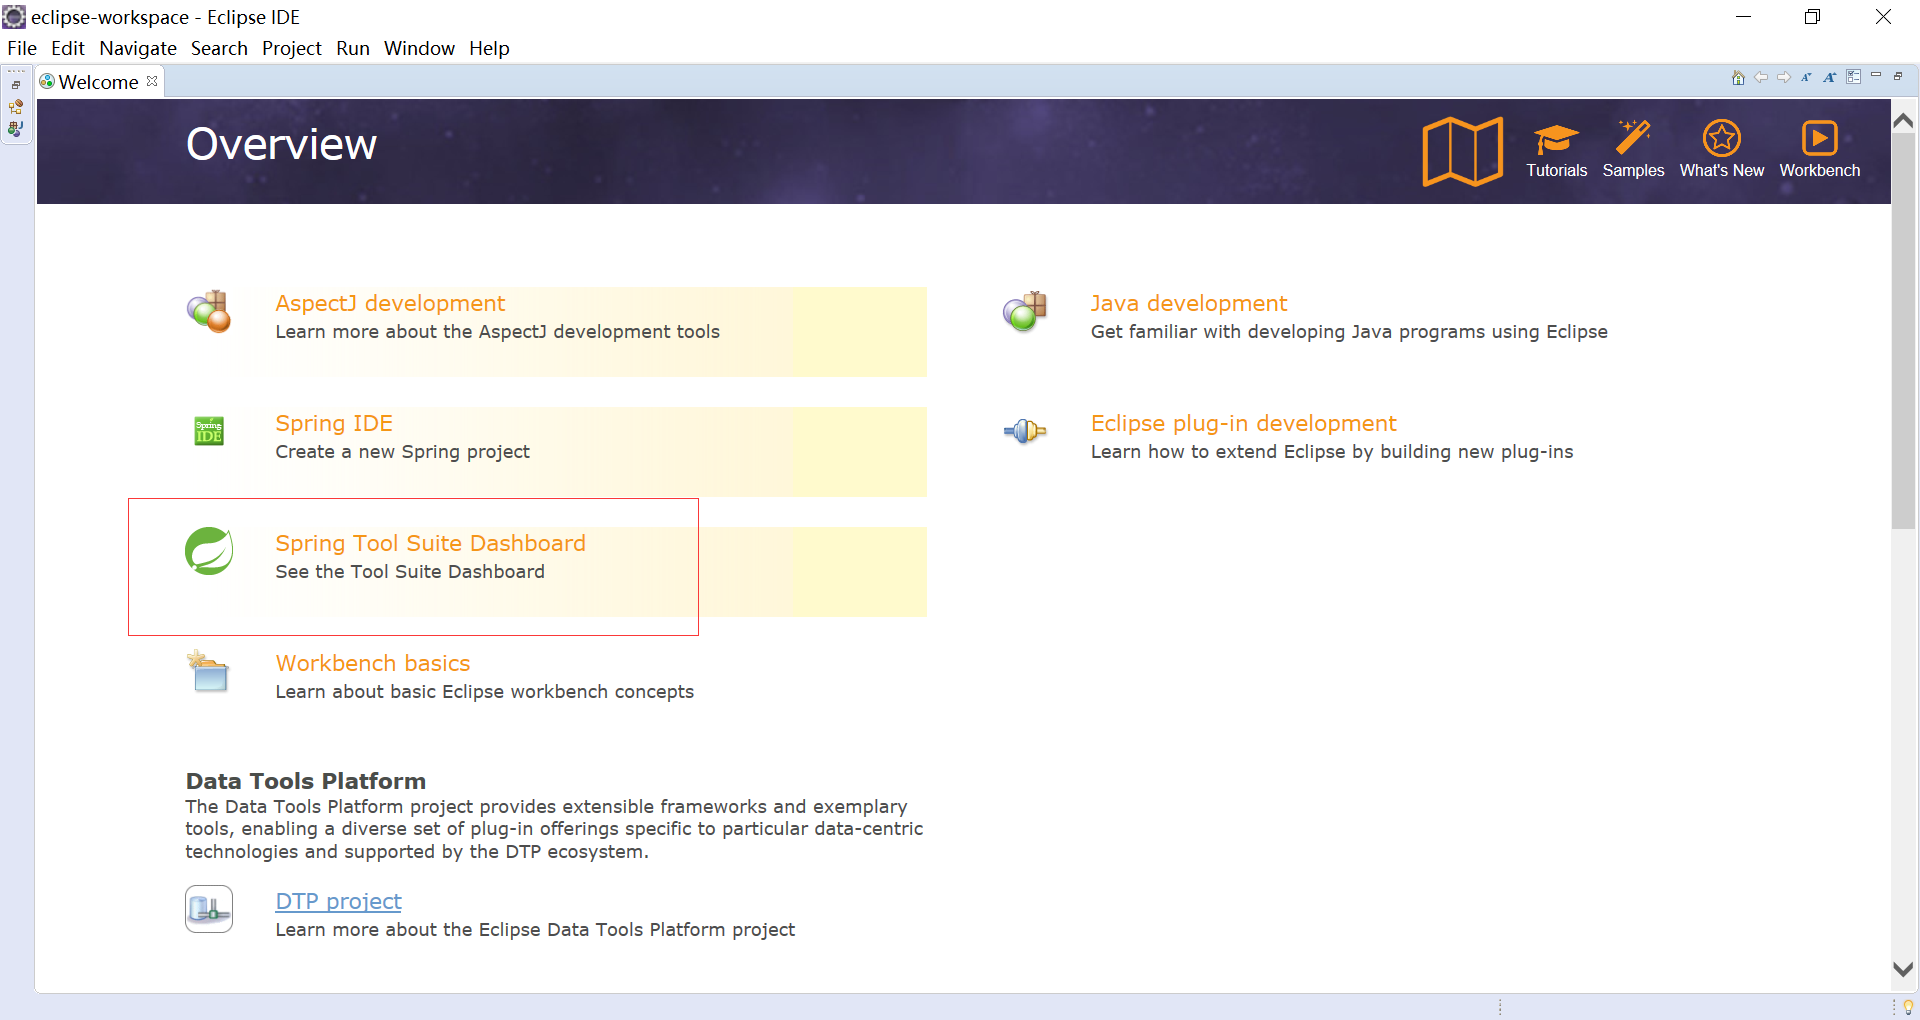Restore the Welcome view using the double-window icon at toolbar right
The width and height of the screenshot is (1920, 1020).
(x=1898, y=76)
